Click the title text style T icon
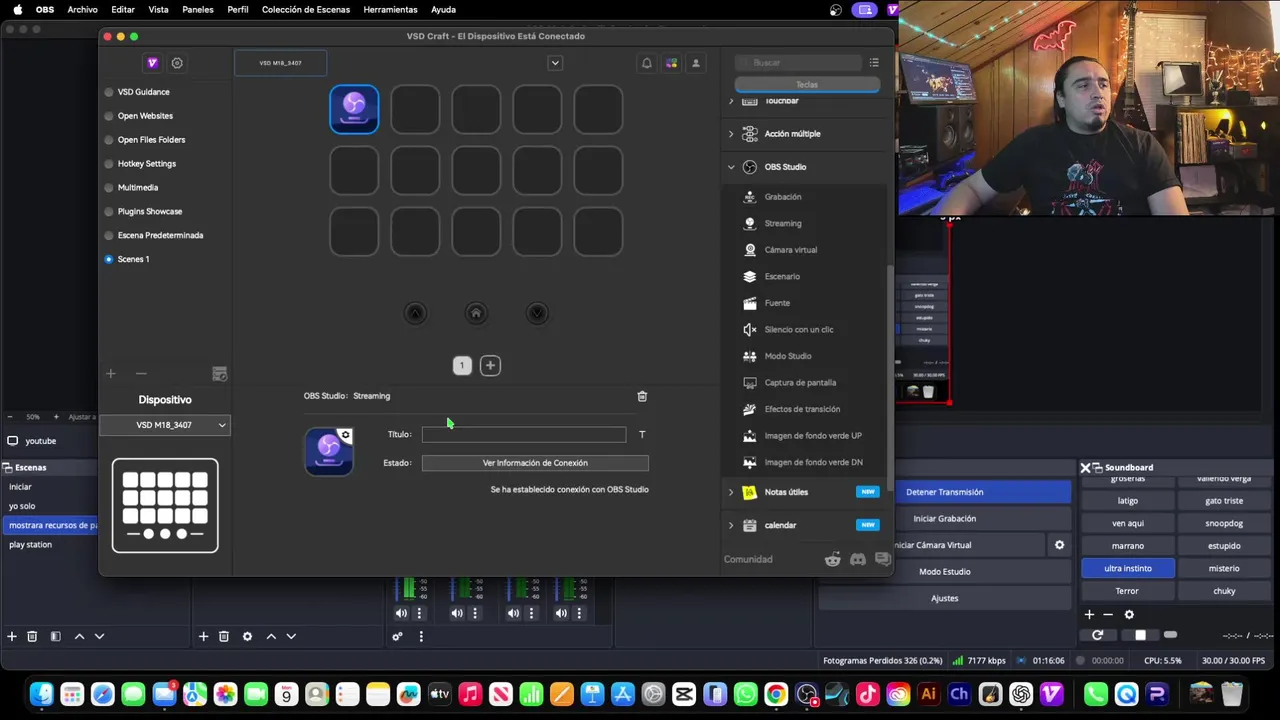 pyautogui.click(x=642, y=435)
